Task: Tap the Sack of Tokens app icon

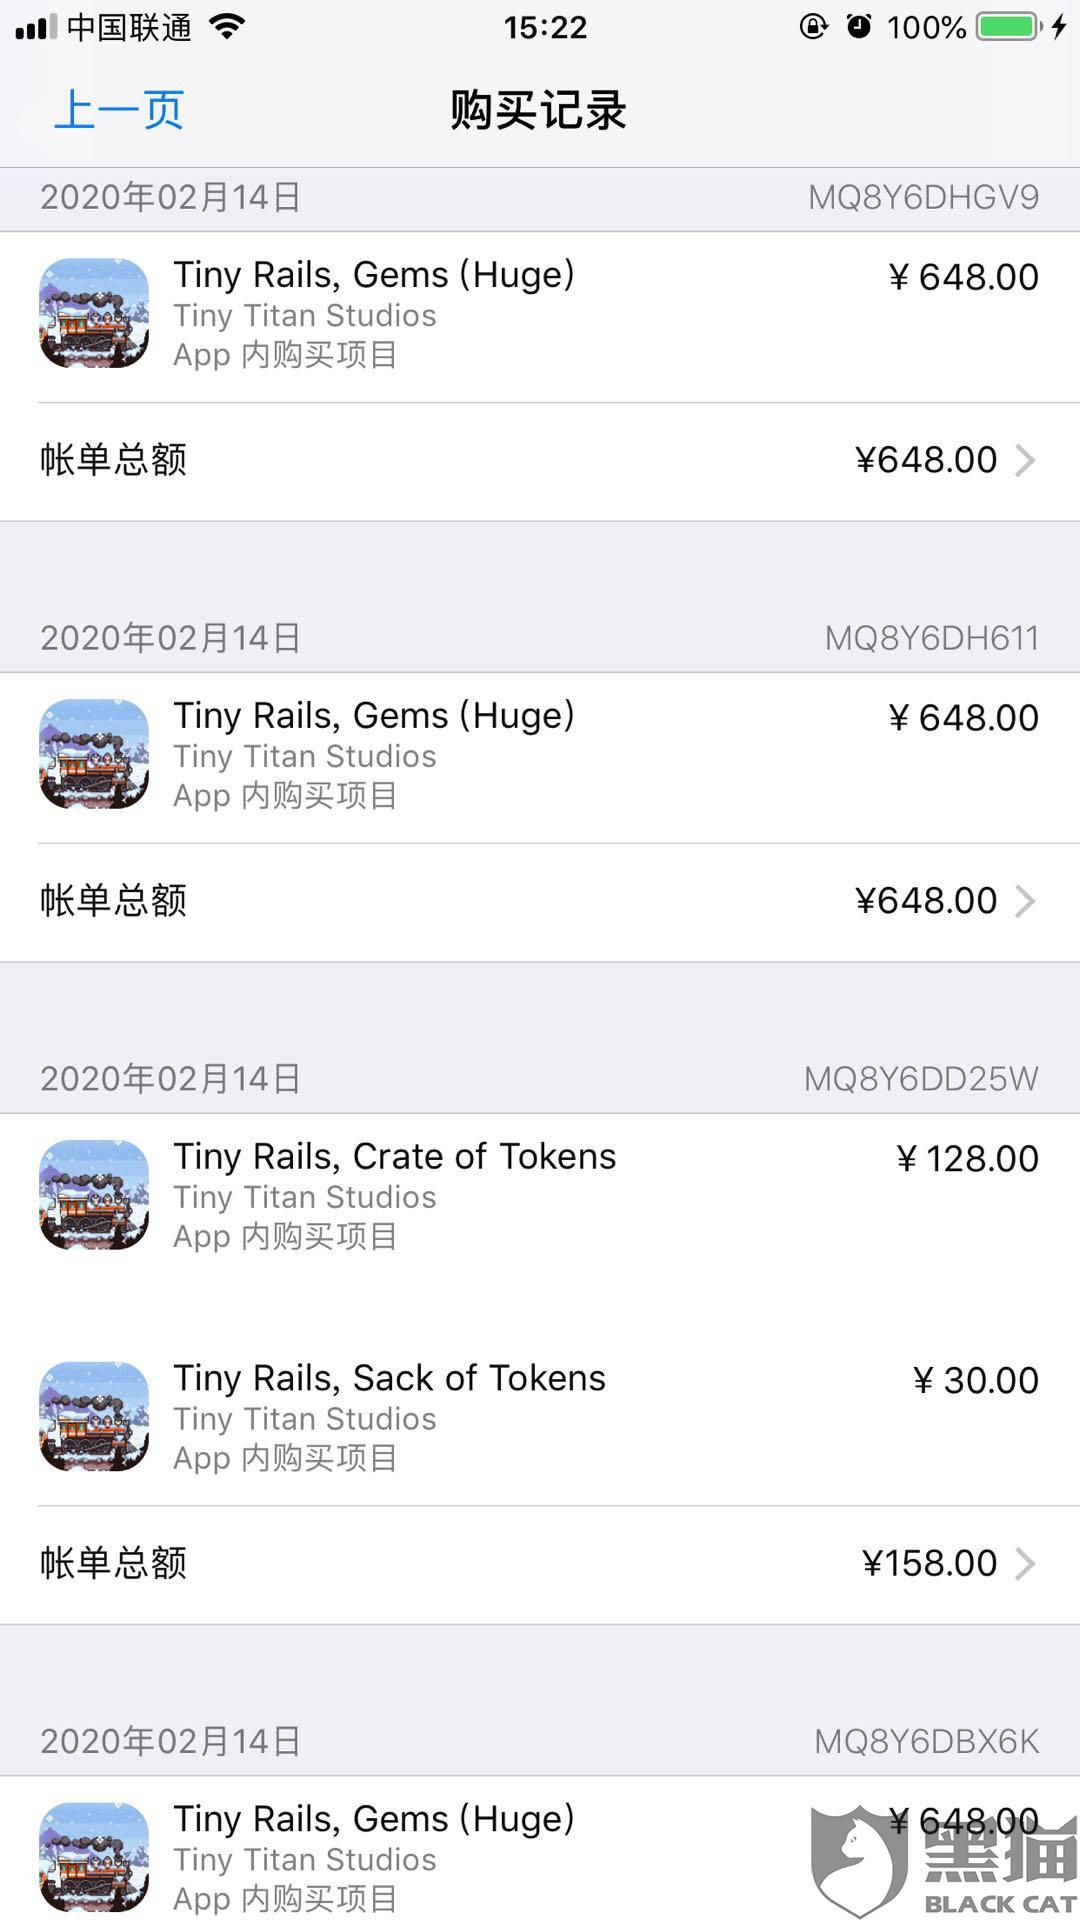Action: click(x=94, y=1416)
